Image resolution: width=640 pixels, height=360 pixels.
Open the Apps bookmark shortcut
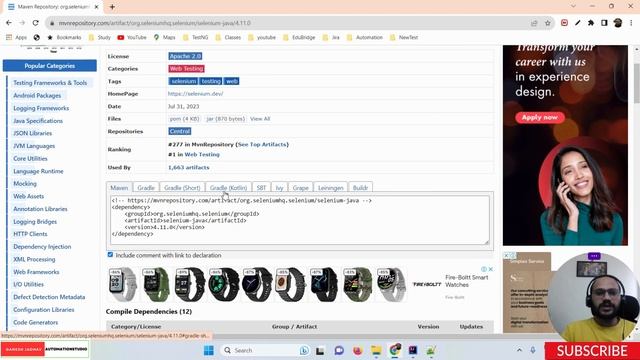click(x=17, y=37)
